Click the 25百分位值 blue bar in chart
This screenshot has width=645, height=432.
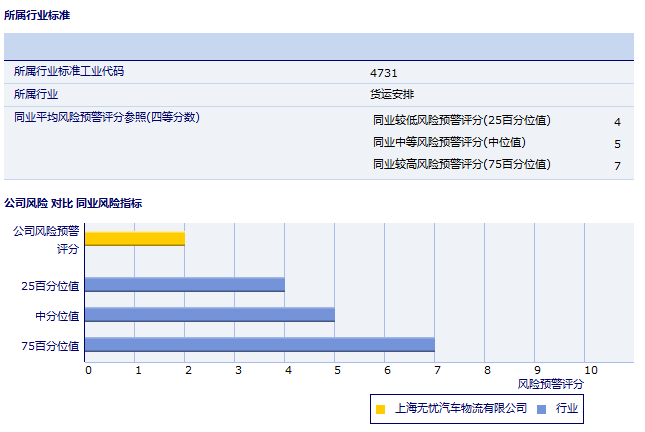(185, 285)
